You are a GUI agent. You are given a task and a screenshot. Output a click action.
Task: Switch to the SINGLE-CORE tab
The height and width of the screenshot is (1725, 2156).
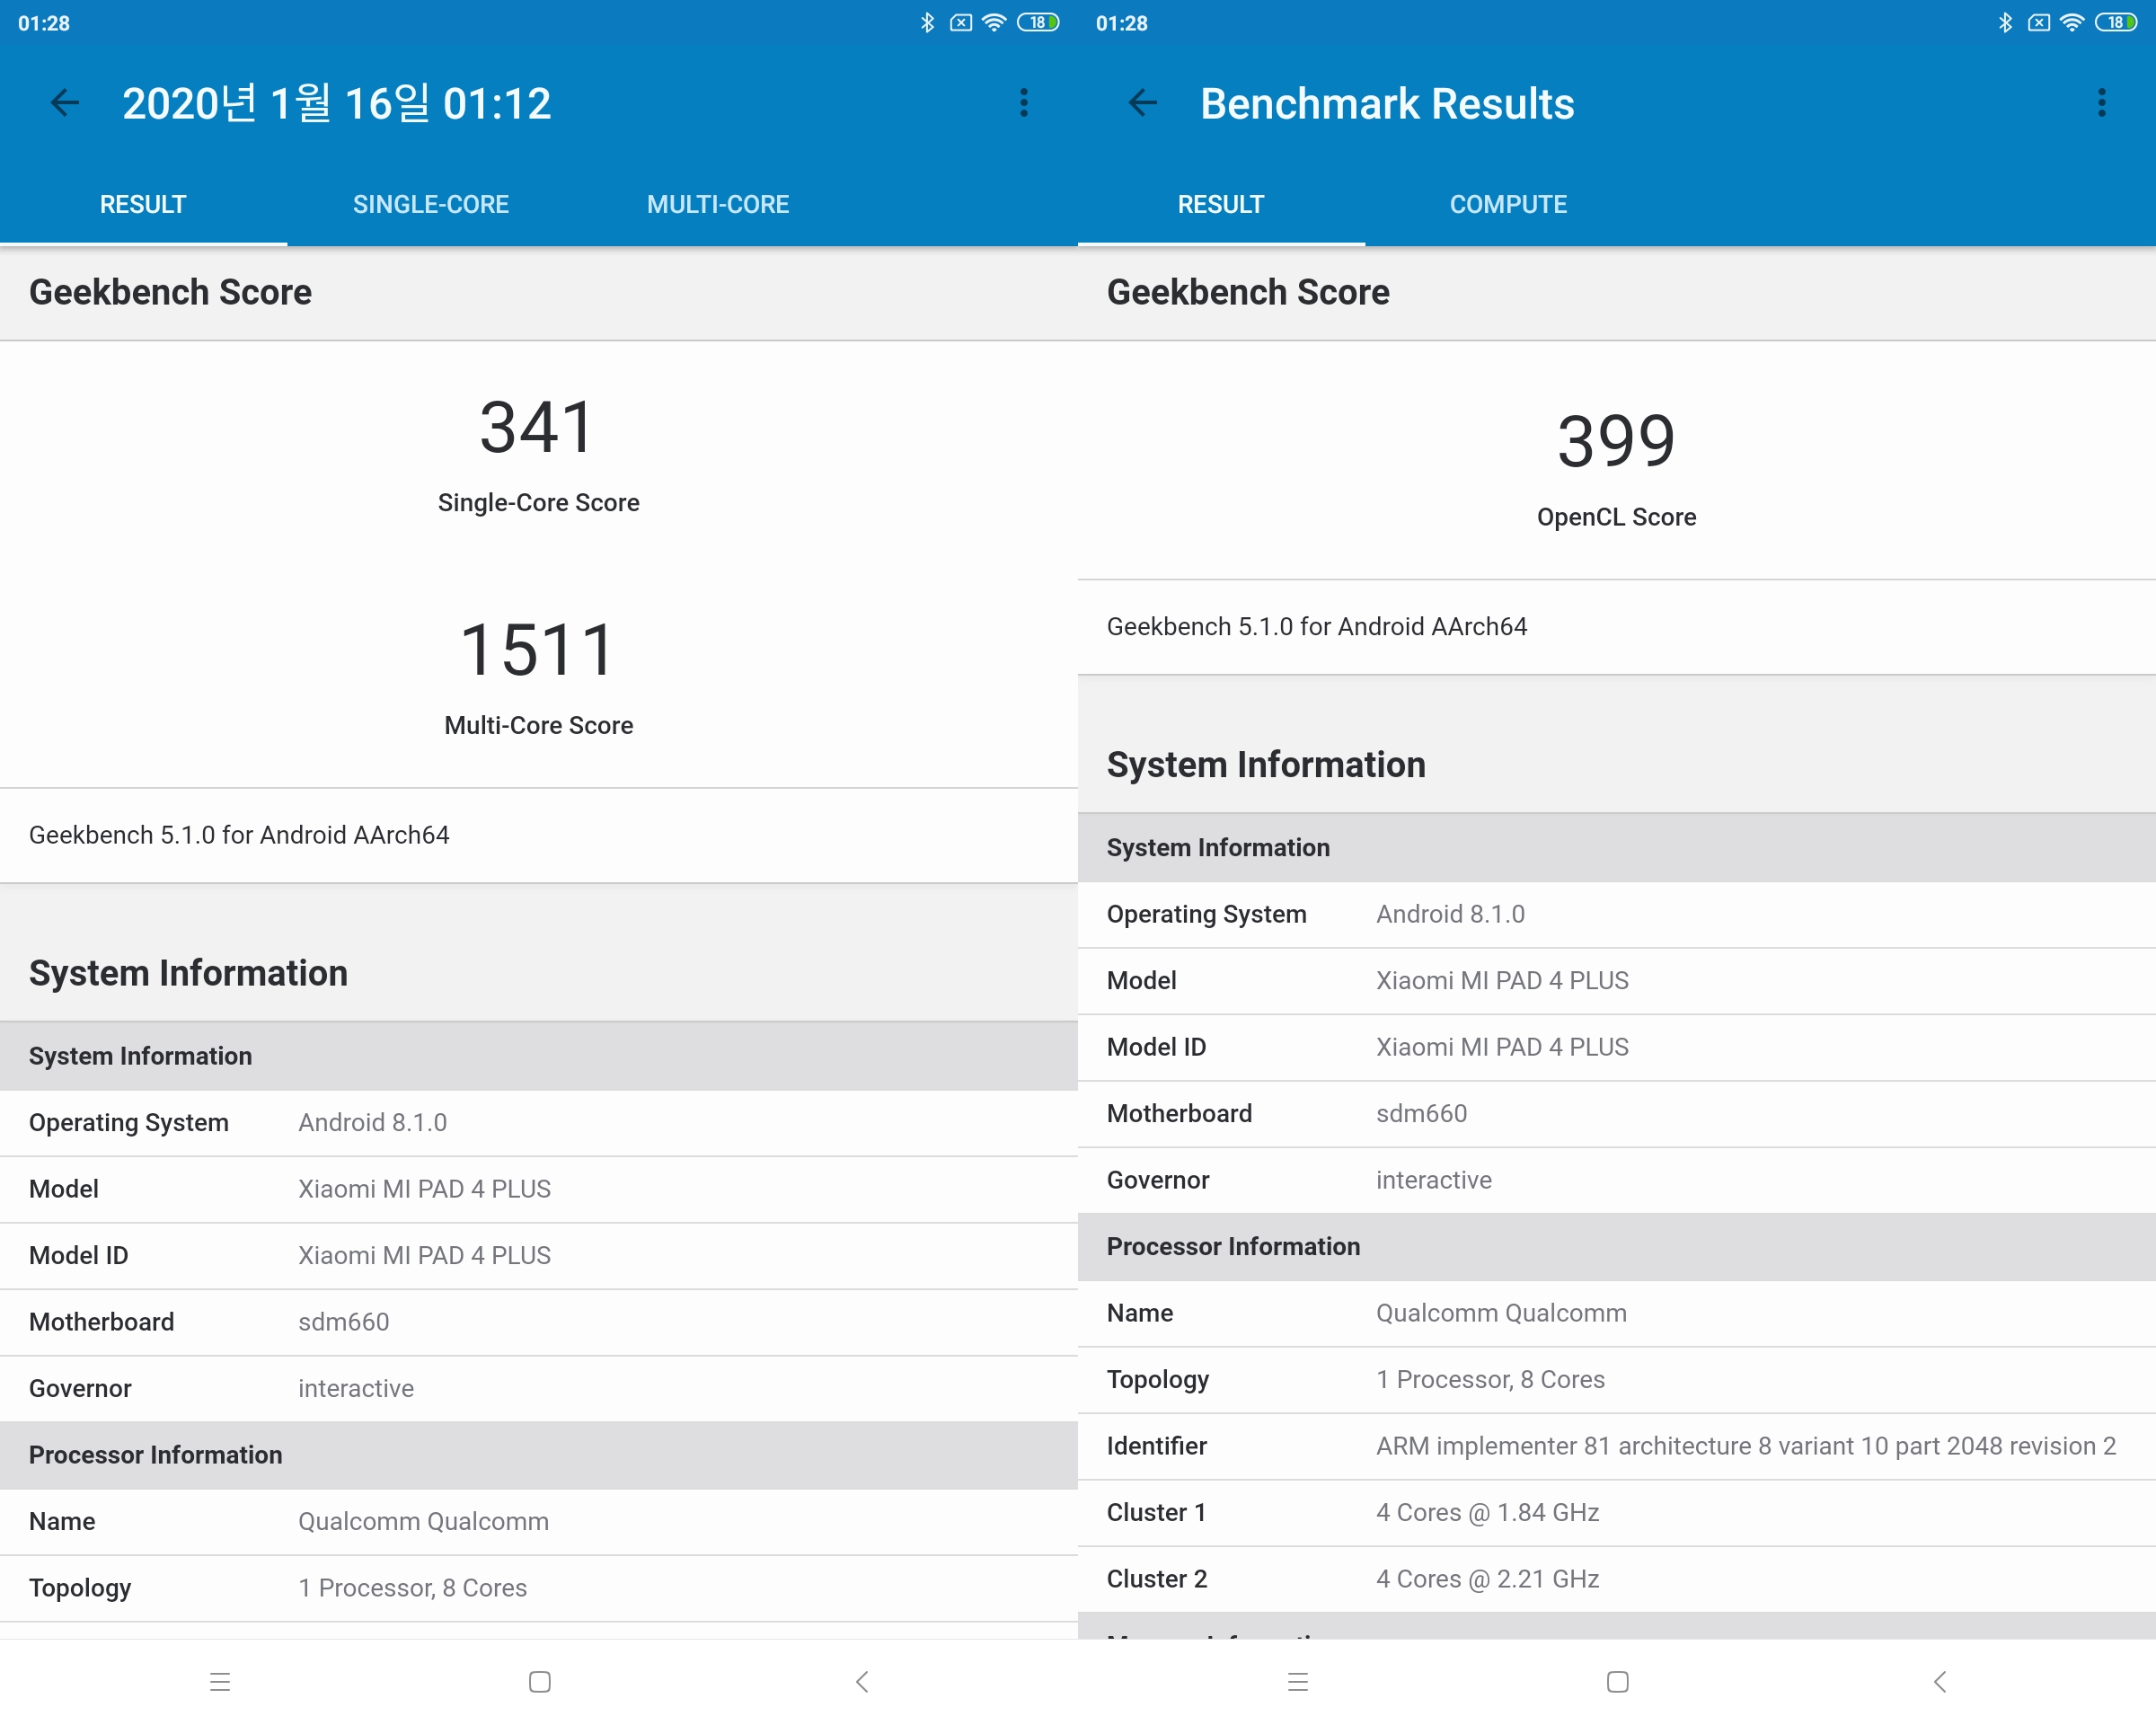pos(430,204)
